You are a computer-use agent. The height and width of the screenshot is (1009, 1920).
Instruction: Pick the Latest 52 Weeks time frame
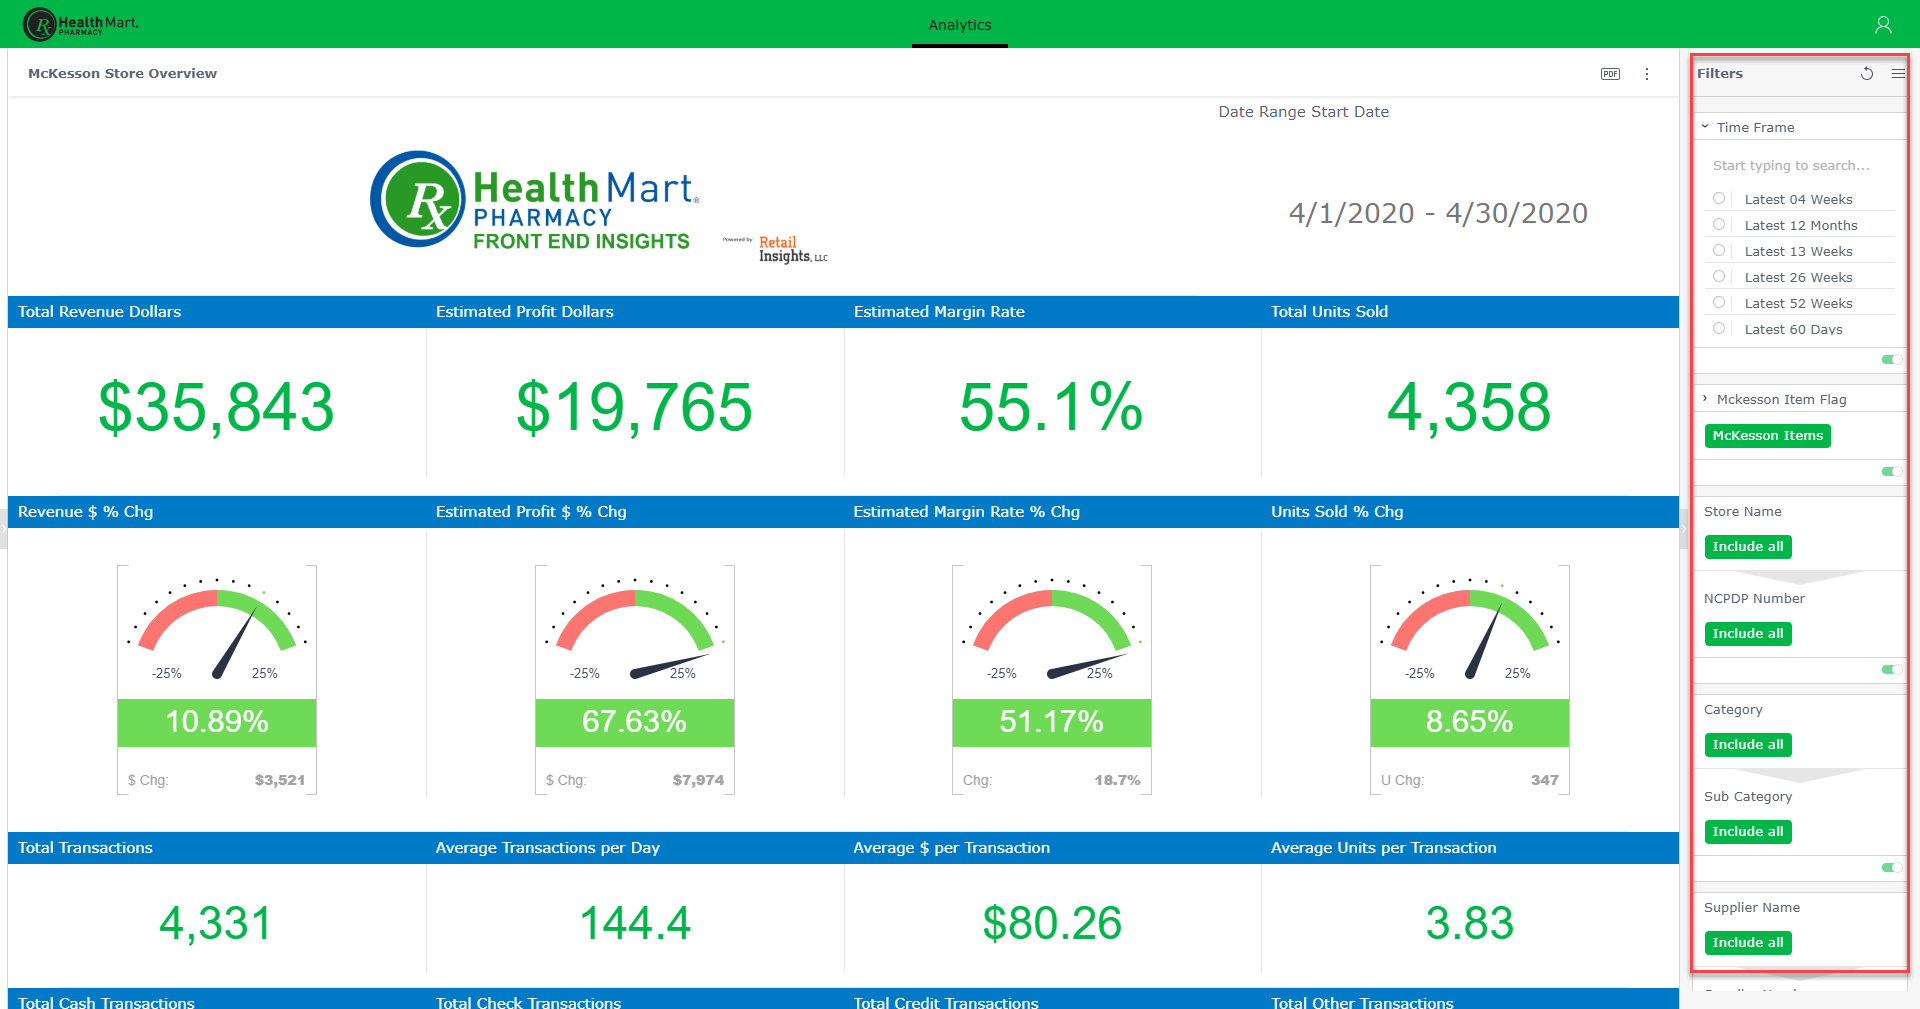(x=1719, y=303)
